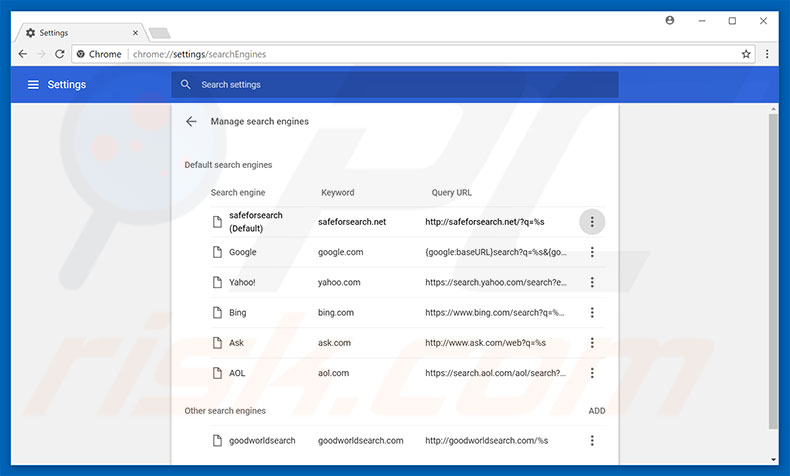The width and height of the screenshot is (790, 476).
Task: Open the Chrome three-dot menu
Action: point(767,54)
